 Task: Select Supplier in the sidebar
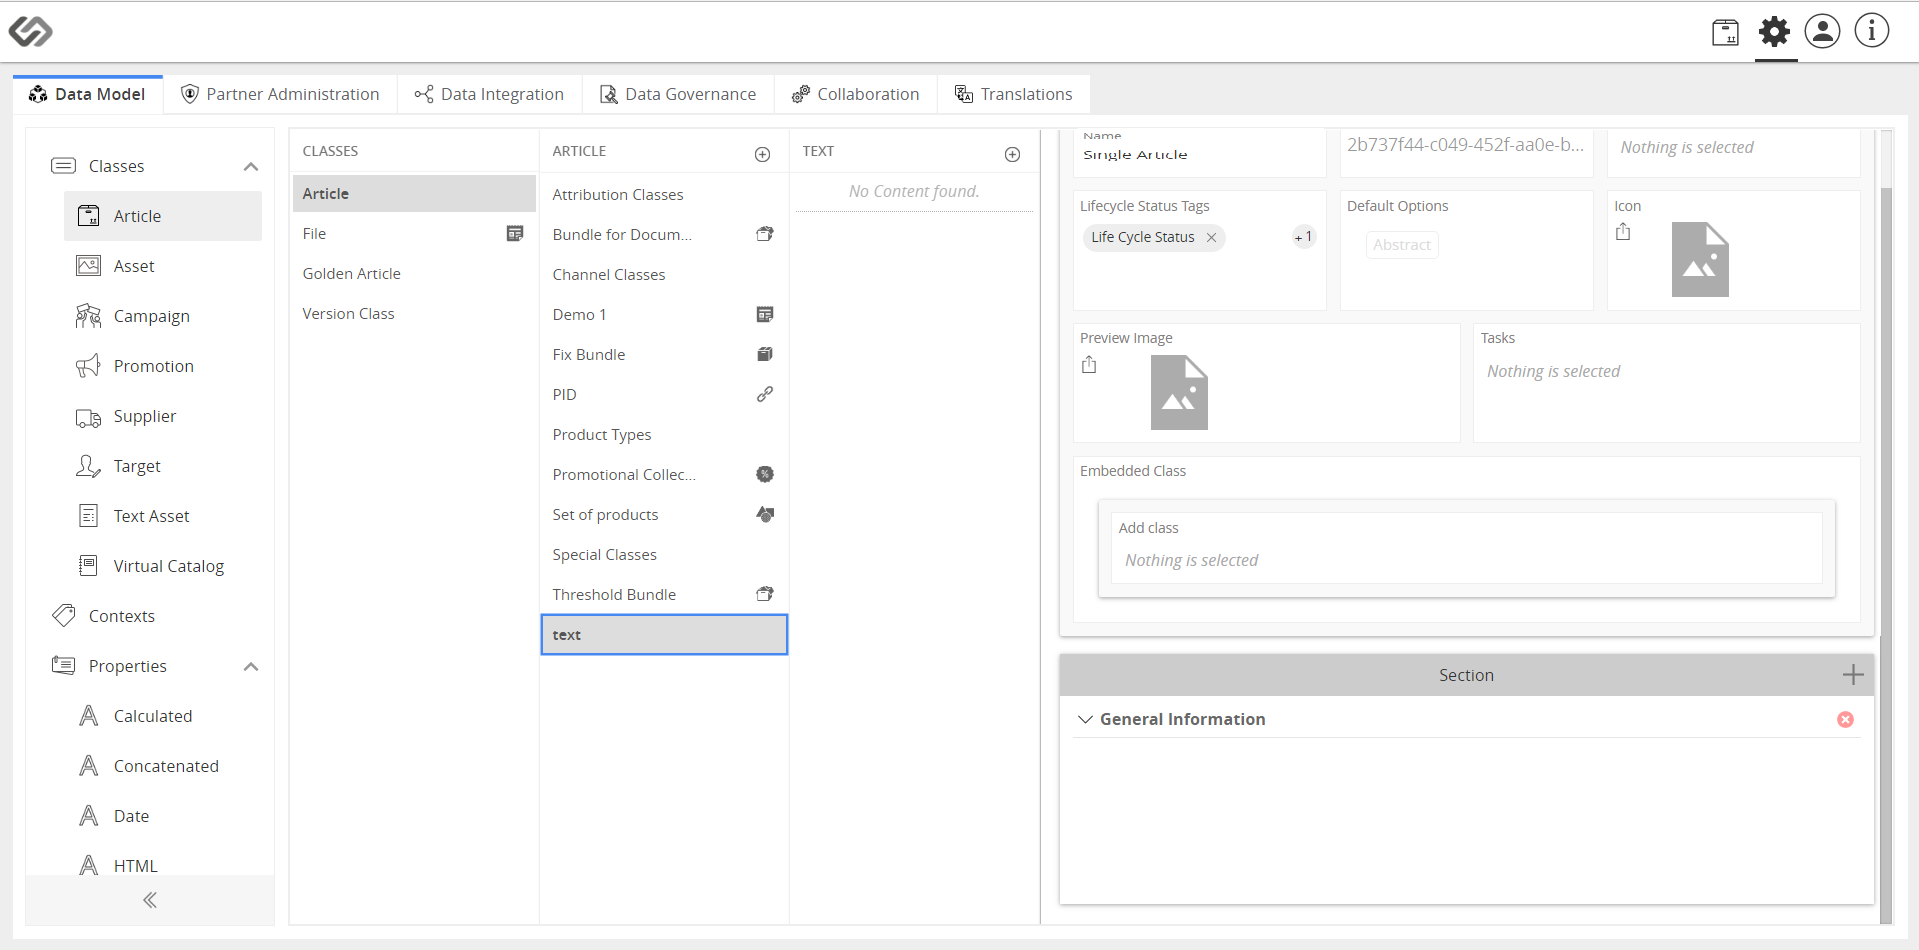163,416
